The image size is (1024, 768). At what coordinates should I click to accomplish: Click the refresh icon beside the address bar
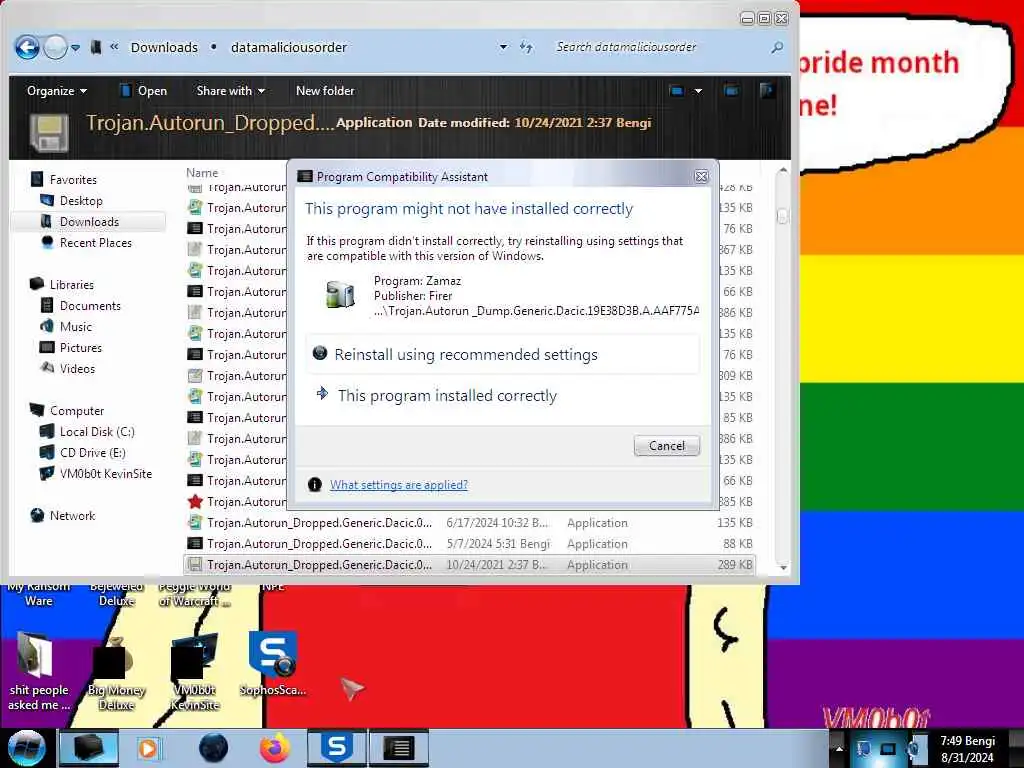coord(526,47)
